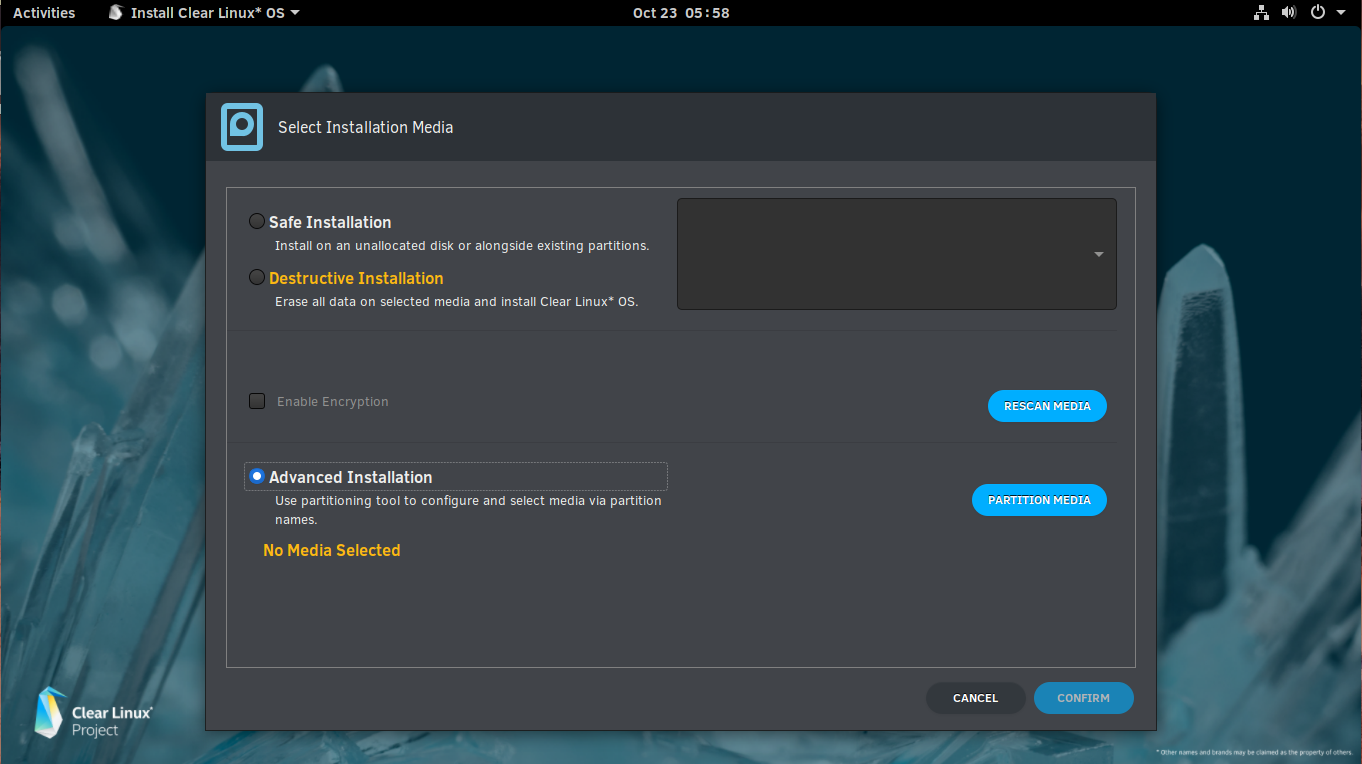The image size is (1362, 764).
Task: Click the volume speaker icon in top bar
Action: tap(1289, 13)
